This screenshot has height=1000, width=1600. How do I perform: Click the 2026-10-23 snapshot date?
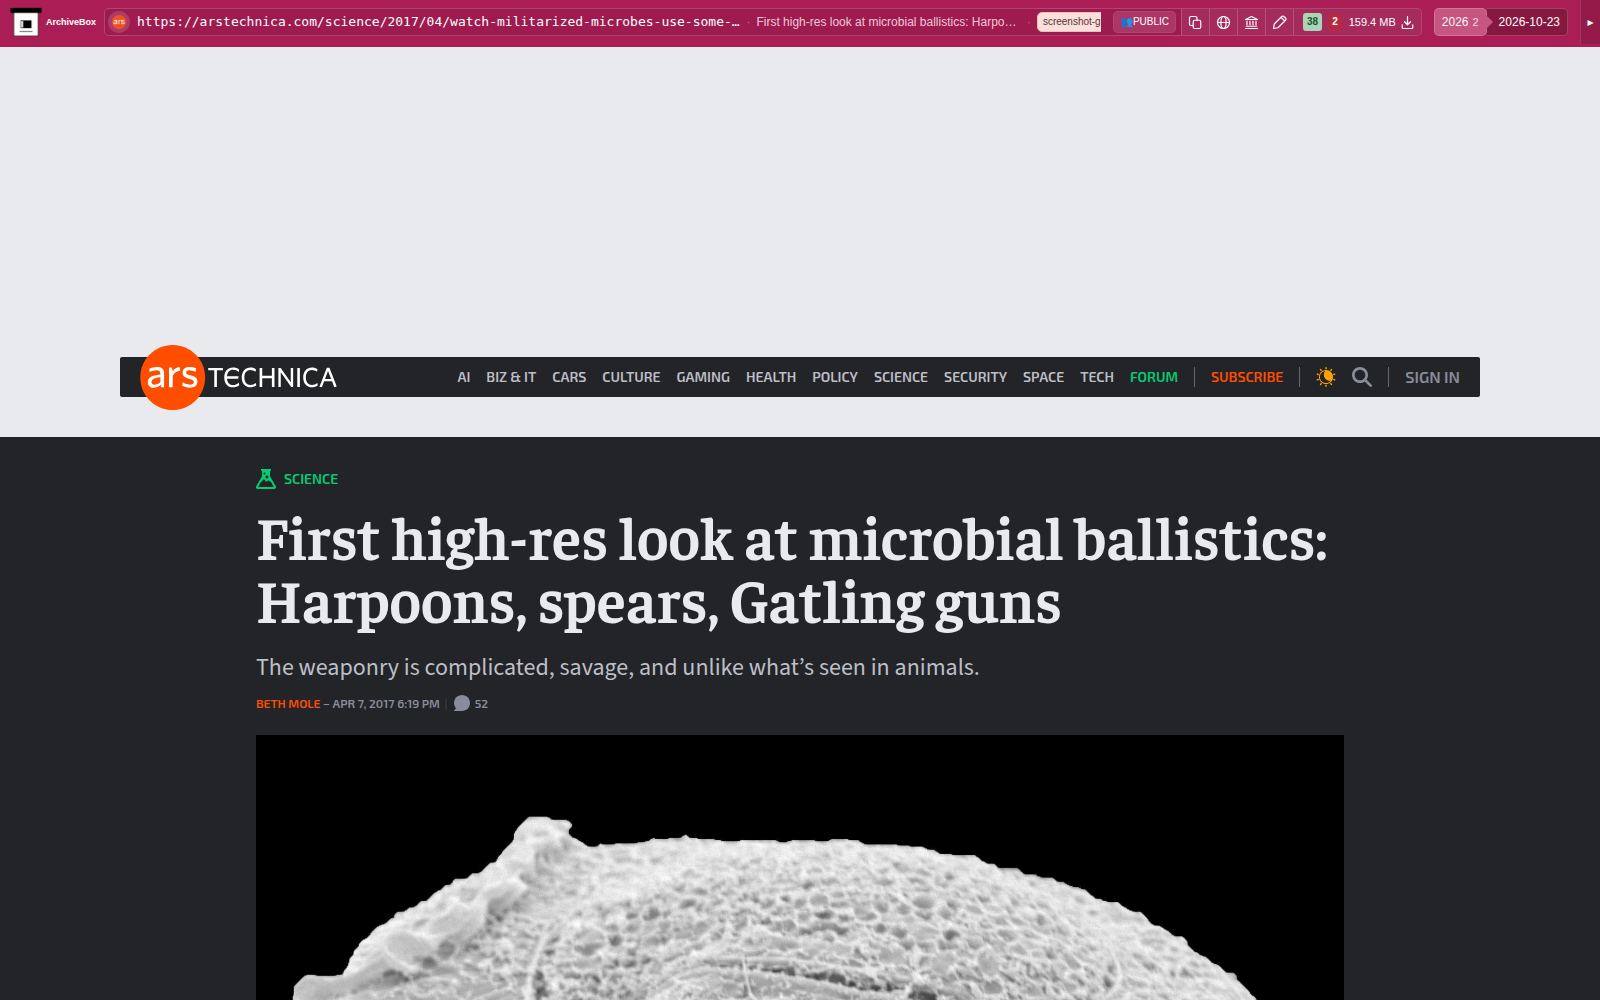point(1528,22)
